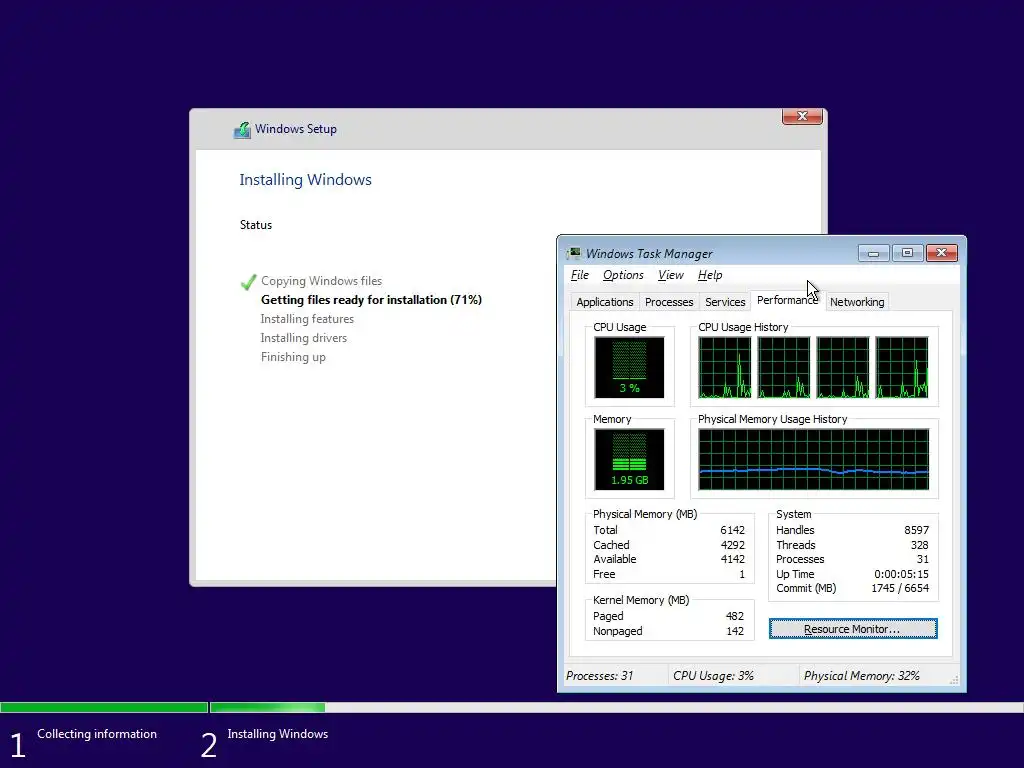This screenshot has height=768, width=1024.
Task: Click Commit (MB) value 1745 / 6654
Action: pos(900,588)
